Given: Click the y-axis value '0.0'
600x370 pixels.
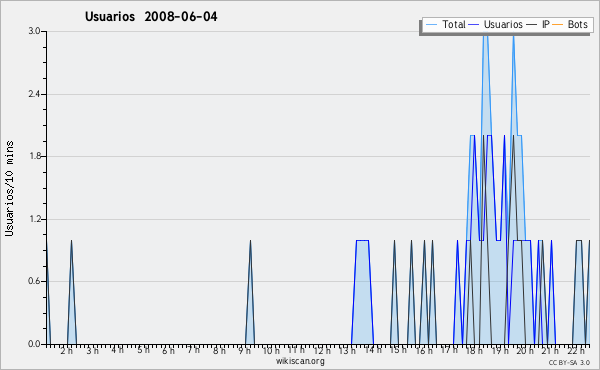Looking at the screenshot, I should [x=34, y=344].
